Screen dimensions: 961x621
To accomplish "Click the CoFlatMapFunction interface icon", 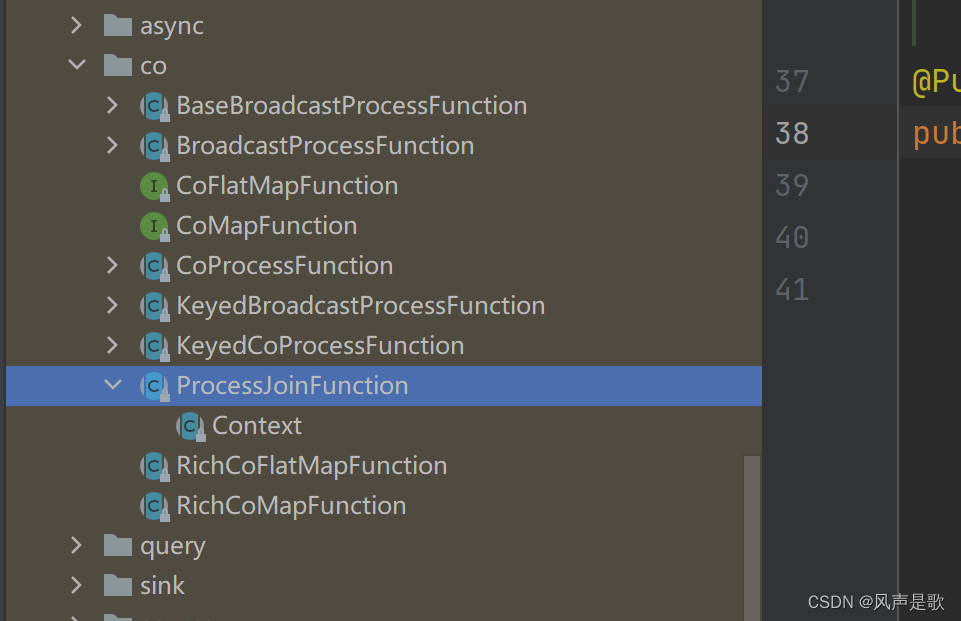I will coord(153,186).
